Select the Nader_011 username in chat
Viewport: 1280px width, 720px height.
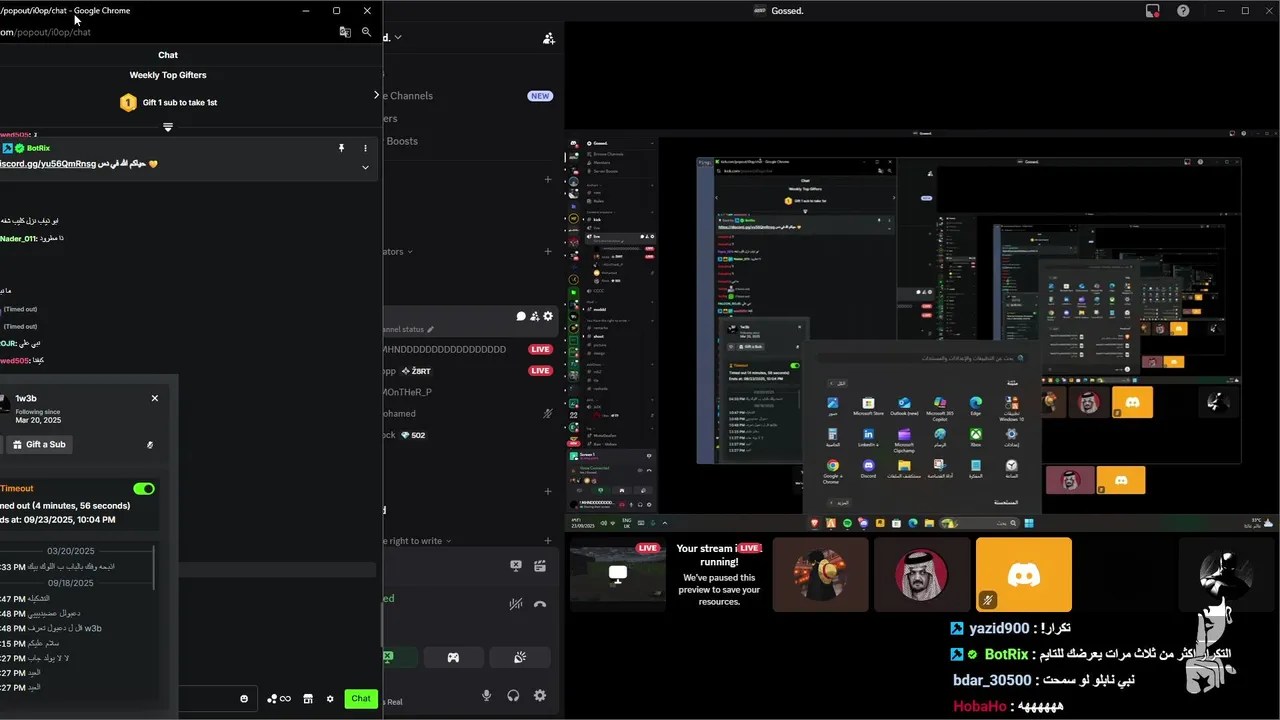click(18, 238)
